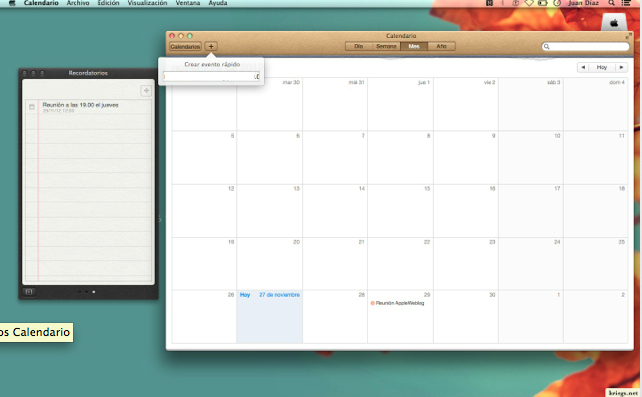Click the Apple logo in the menu bar
Image resolution: width=642 pixels, height=397 pixels.
coord(12,3)
